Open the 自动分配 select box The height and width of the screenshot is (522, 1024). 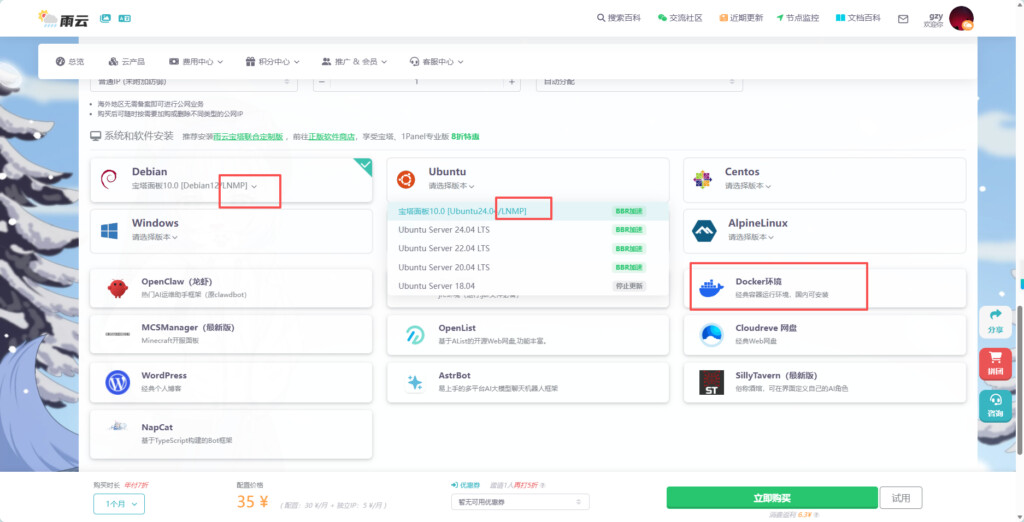(639, 82)
